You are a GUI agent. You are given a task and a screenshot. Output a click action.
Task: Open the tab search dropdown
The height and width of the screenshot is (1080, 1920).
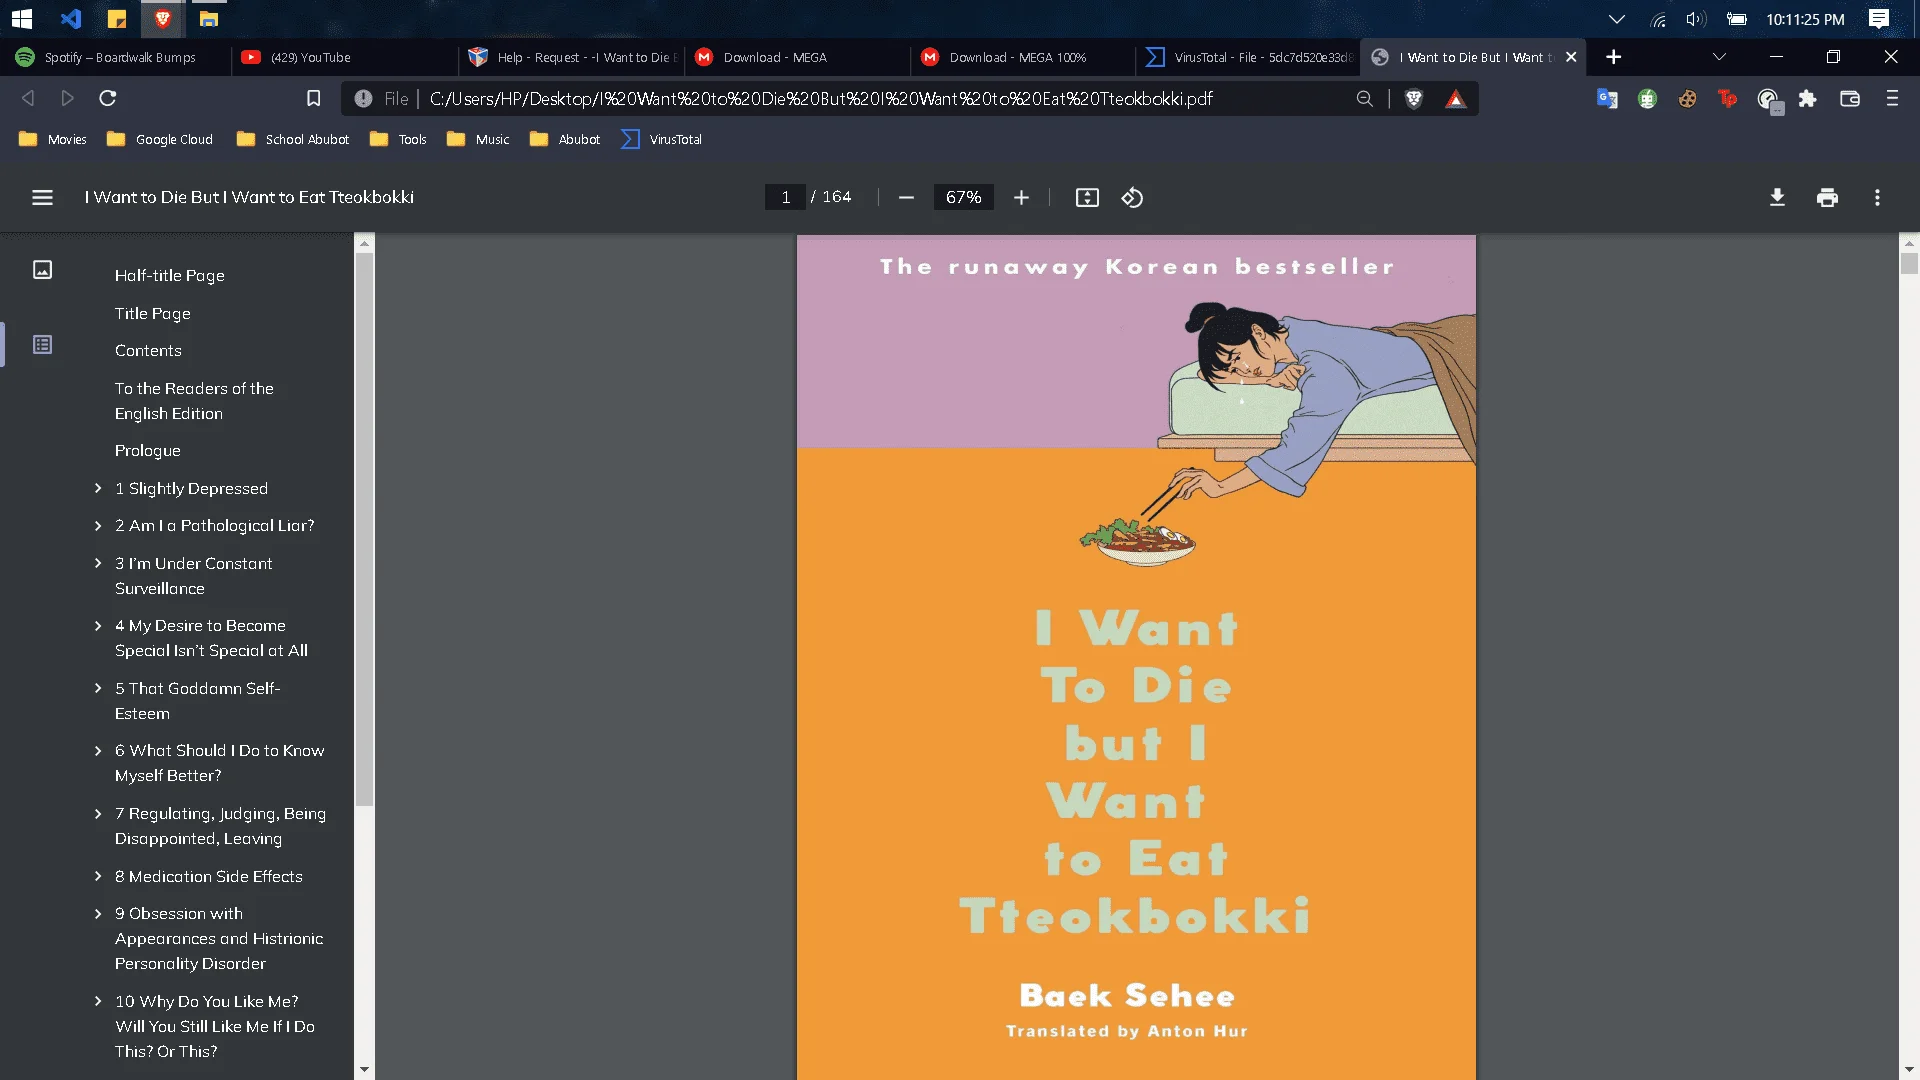tap(1719, 57)
